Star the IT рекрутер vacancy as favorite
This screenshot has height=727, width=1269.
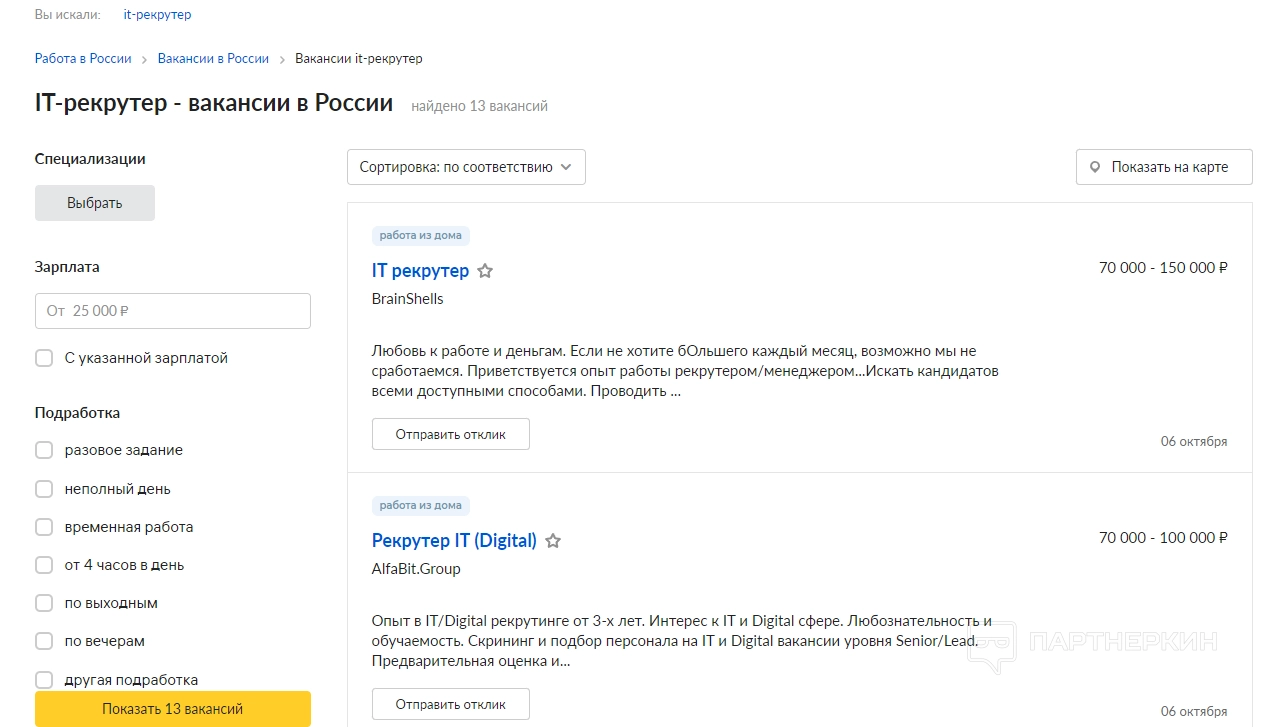[x=485, y=271]
